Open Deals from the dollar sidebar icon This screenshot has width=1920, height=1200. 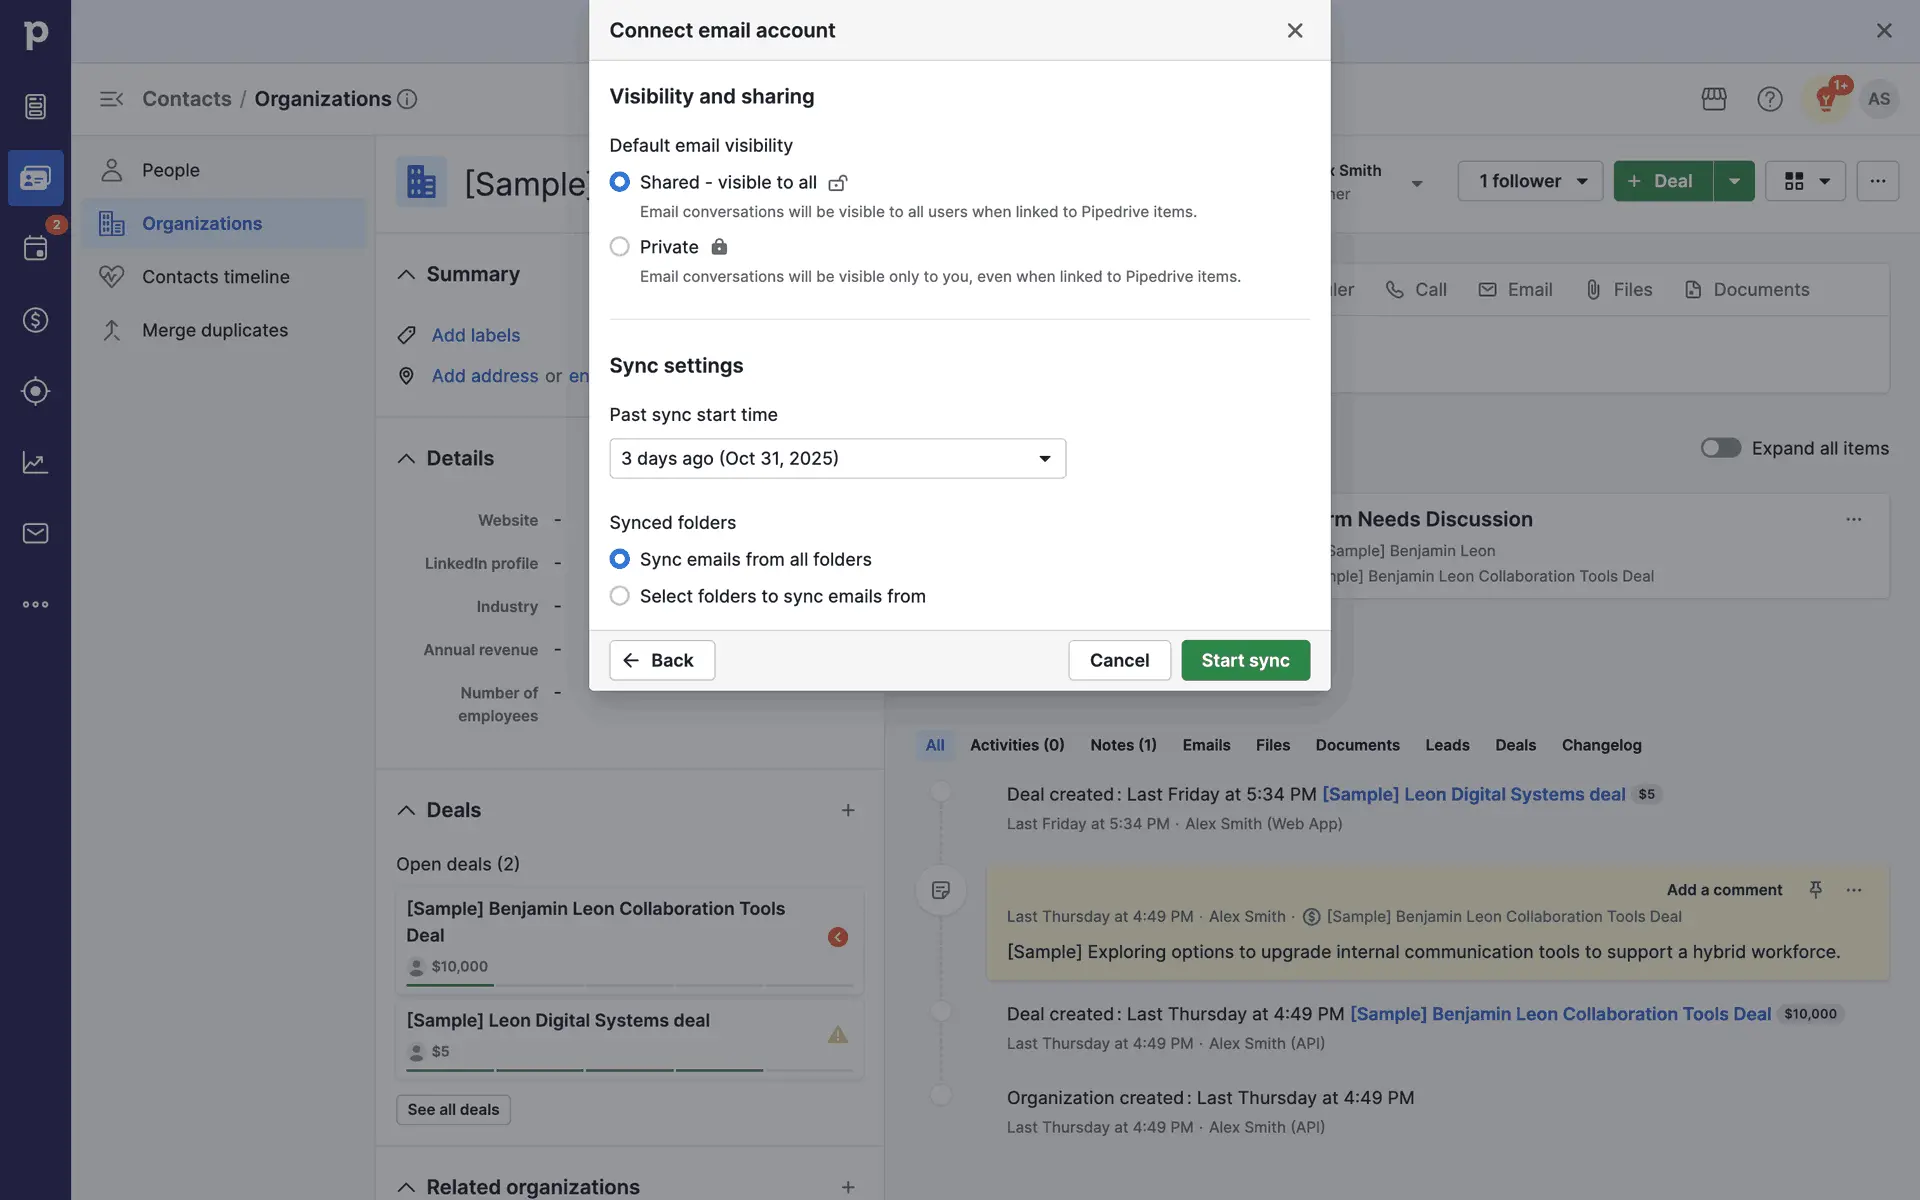pos(35,320)
